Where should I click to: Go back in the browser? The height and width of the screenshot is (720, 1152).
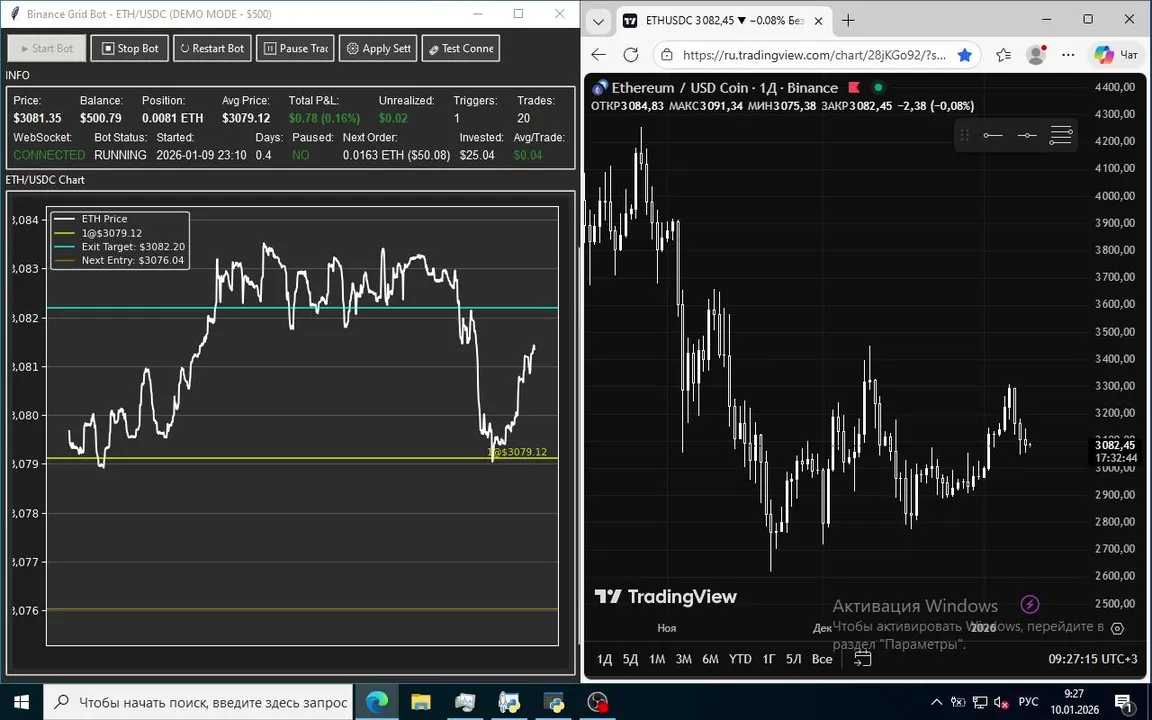[x=599, y=55]
